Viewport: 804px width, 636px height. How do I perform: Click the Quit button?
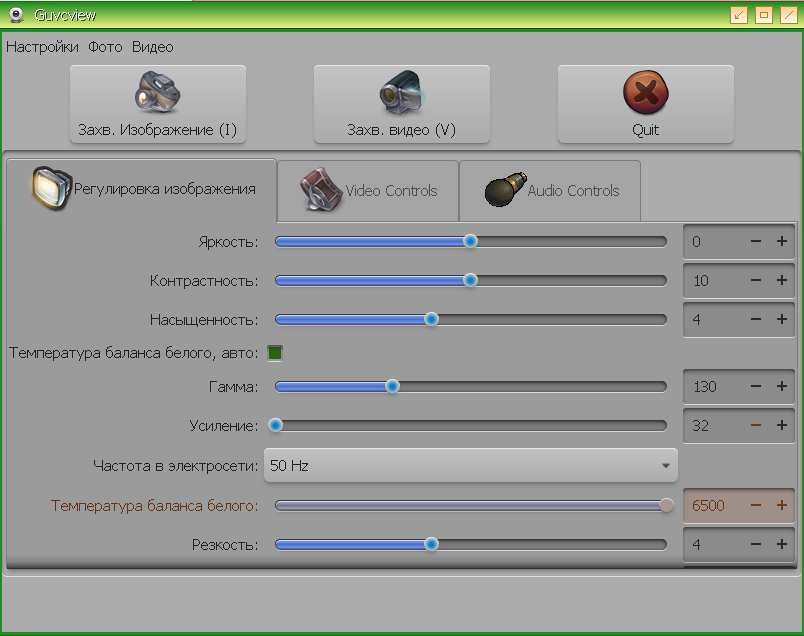(x=646, y=104)
